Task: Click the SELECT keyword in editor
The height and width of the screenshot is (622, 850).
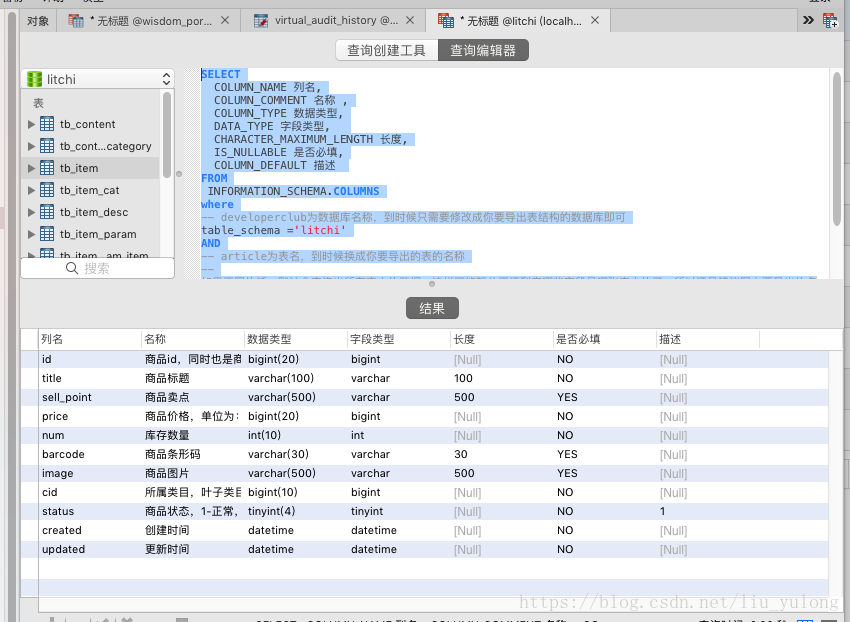Action: [x=221, y=74]
